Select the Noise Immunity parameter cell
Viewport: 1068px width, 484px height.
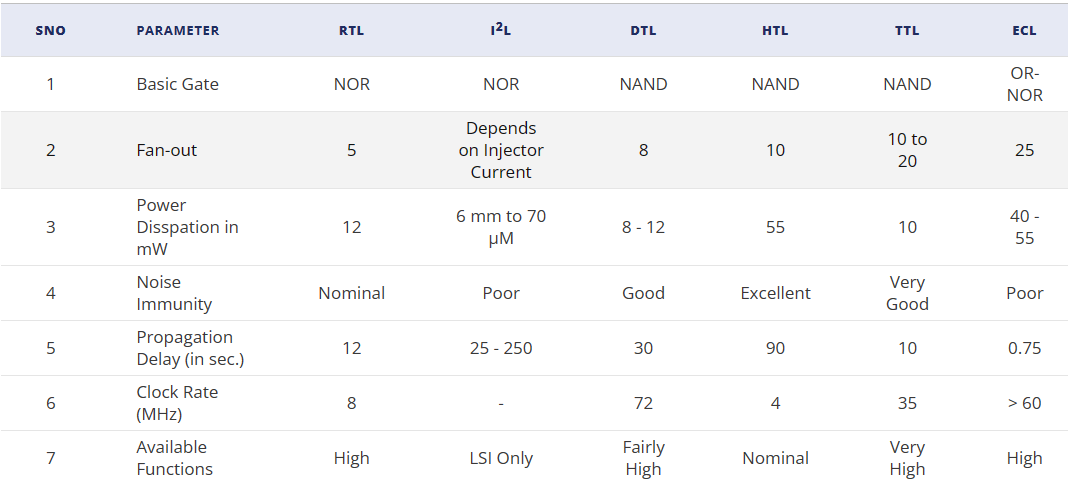coord(174,293)
